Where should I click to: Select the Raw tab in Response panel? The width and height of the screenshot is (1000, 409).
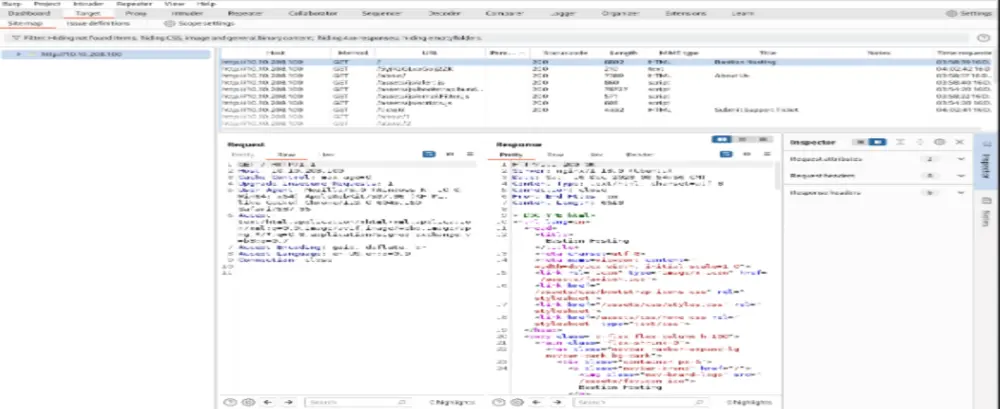pyautogui.click(x=555, y=154)
